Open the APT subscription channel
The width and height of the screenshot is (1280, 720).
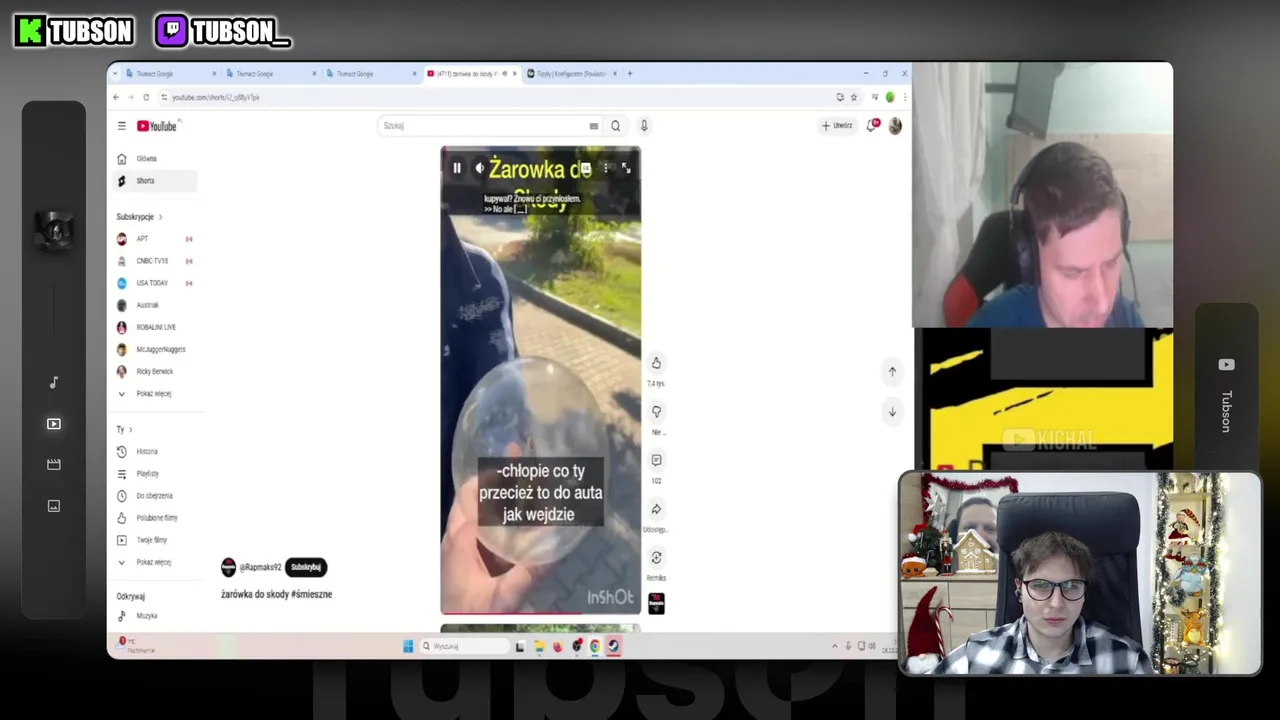pos(155,239)
